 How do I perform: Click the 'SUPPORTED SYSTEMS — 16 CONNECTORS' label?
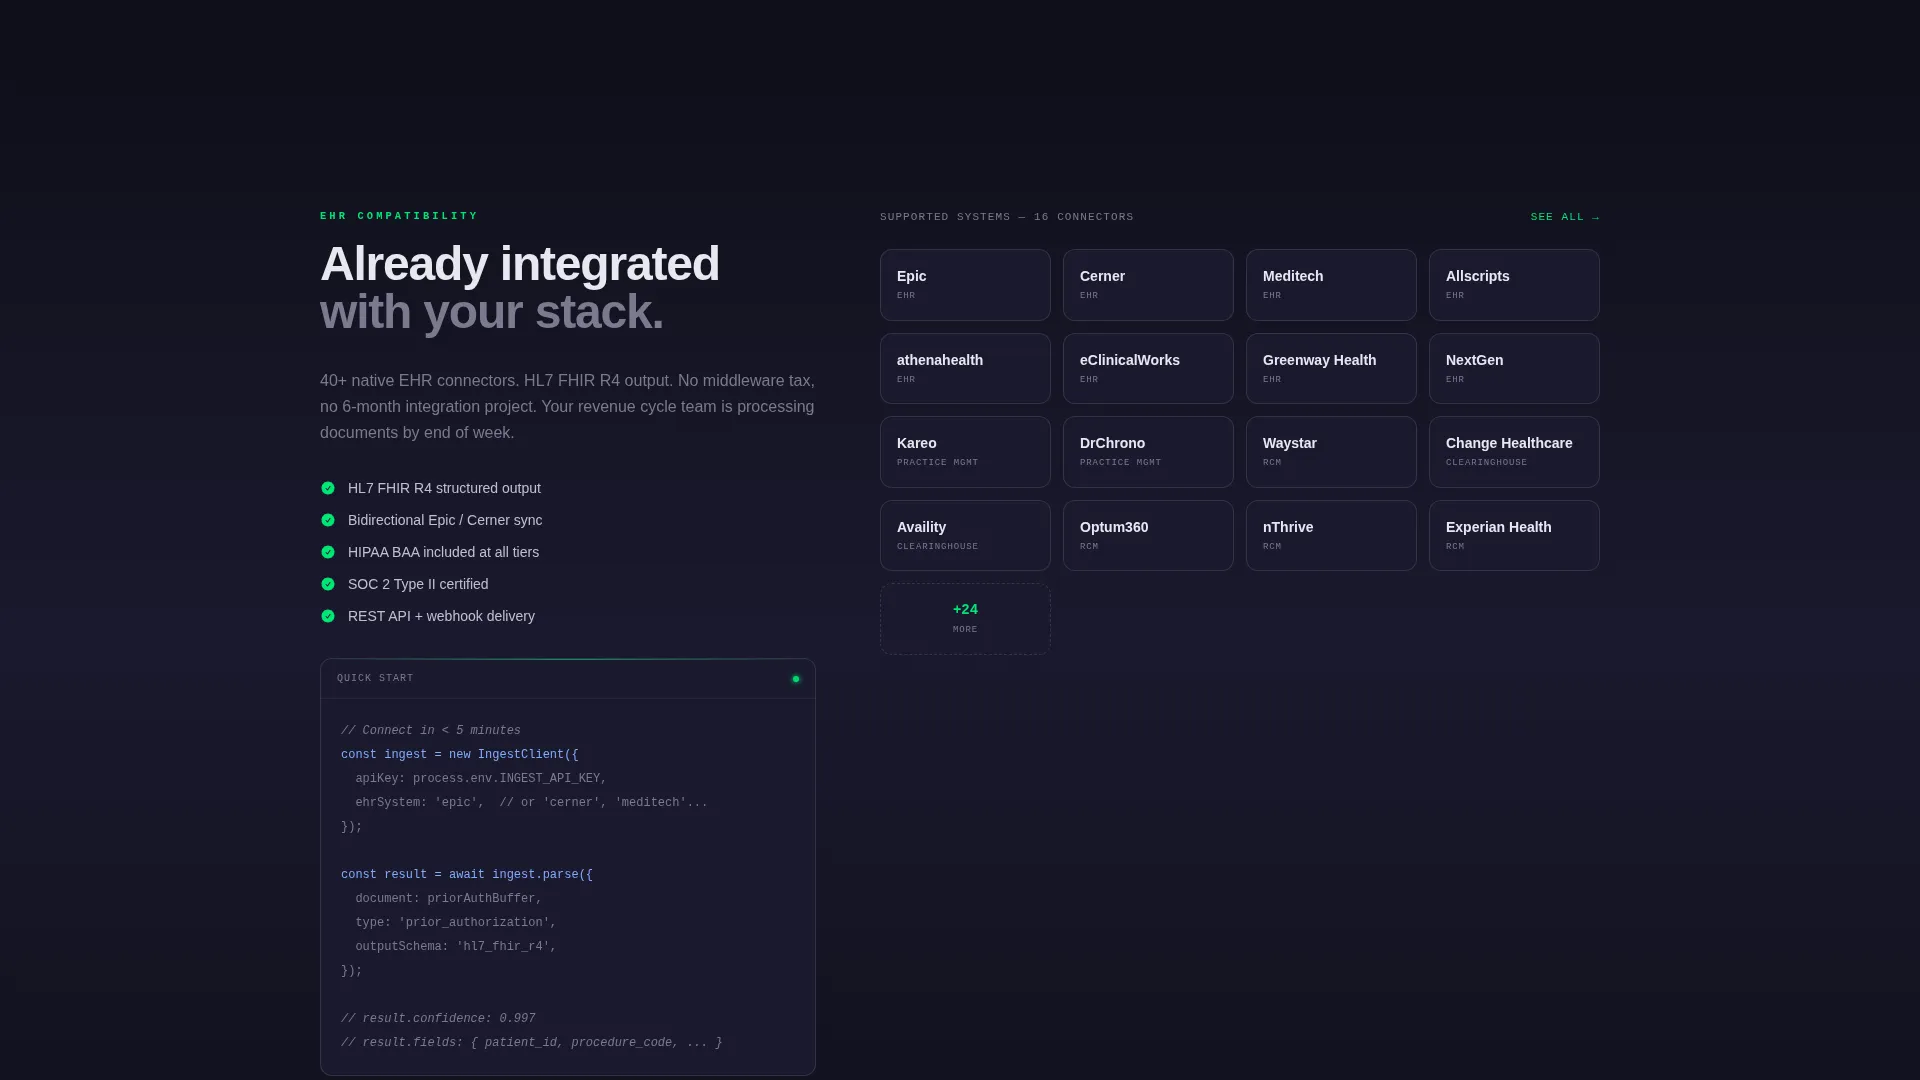[x=1006, y=217]
